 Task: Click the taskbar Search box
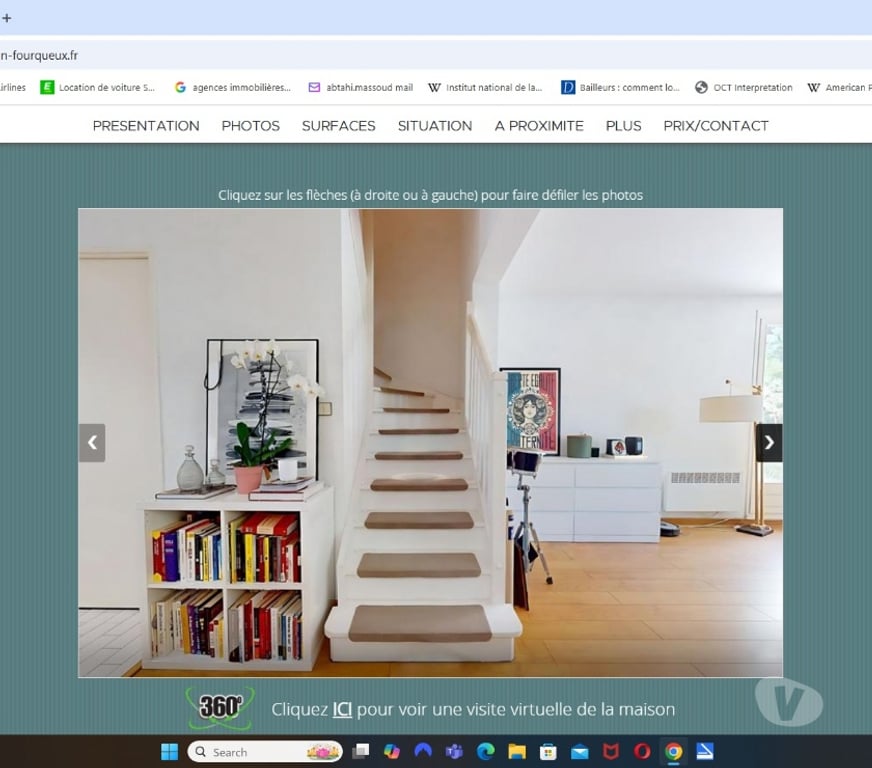[x=264, y=752]
